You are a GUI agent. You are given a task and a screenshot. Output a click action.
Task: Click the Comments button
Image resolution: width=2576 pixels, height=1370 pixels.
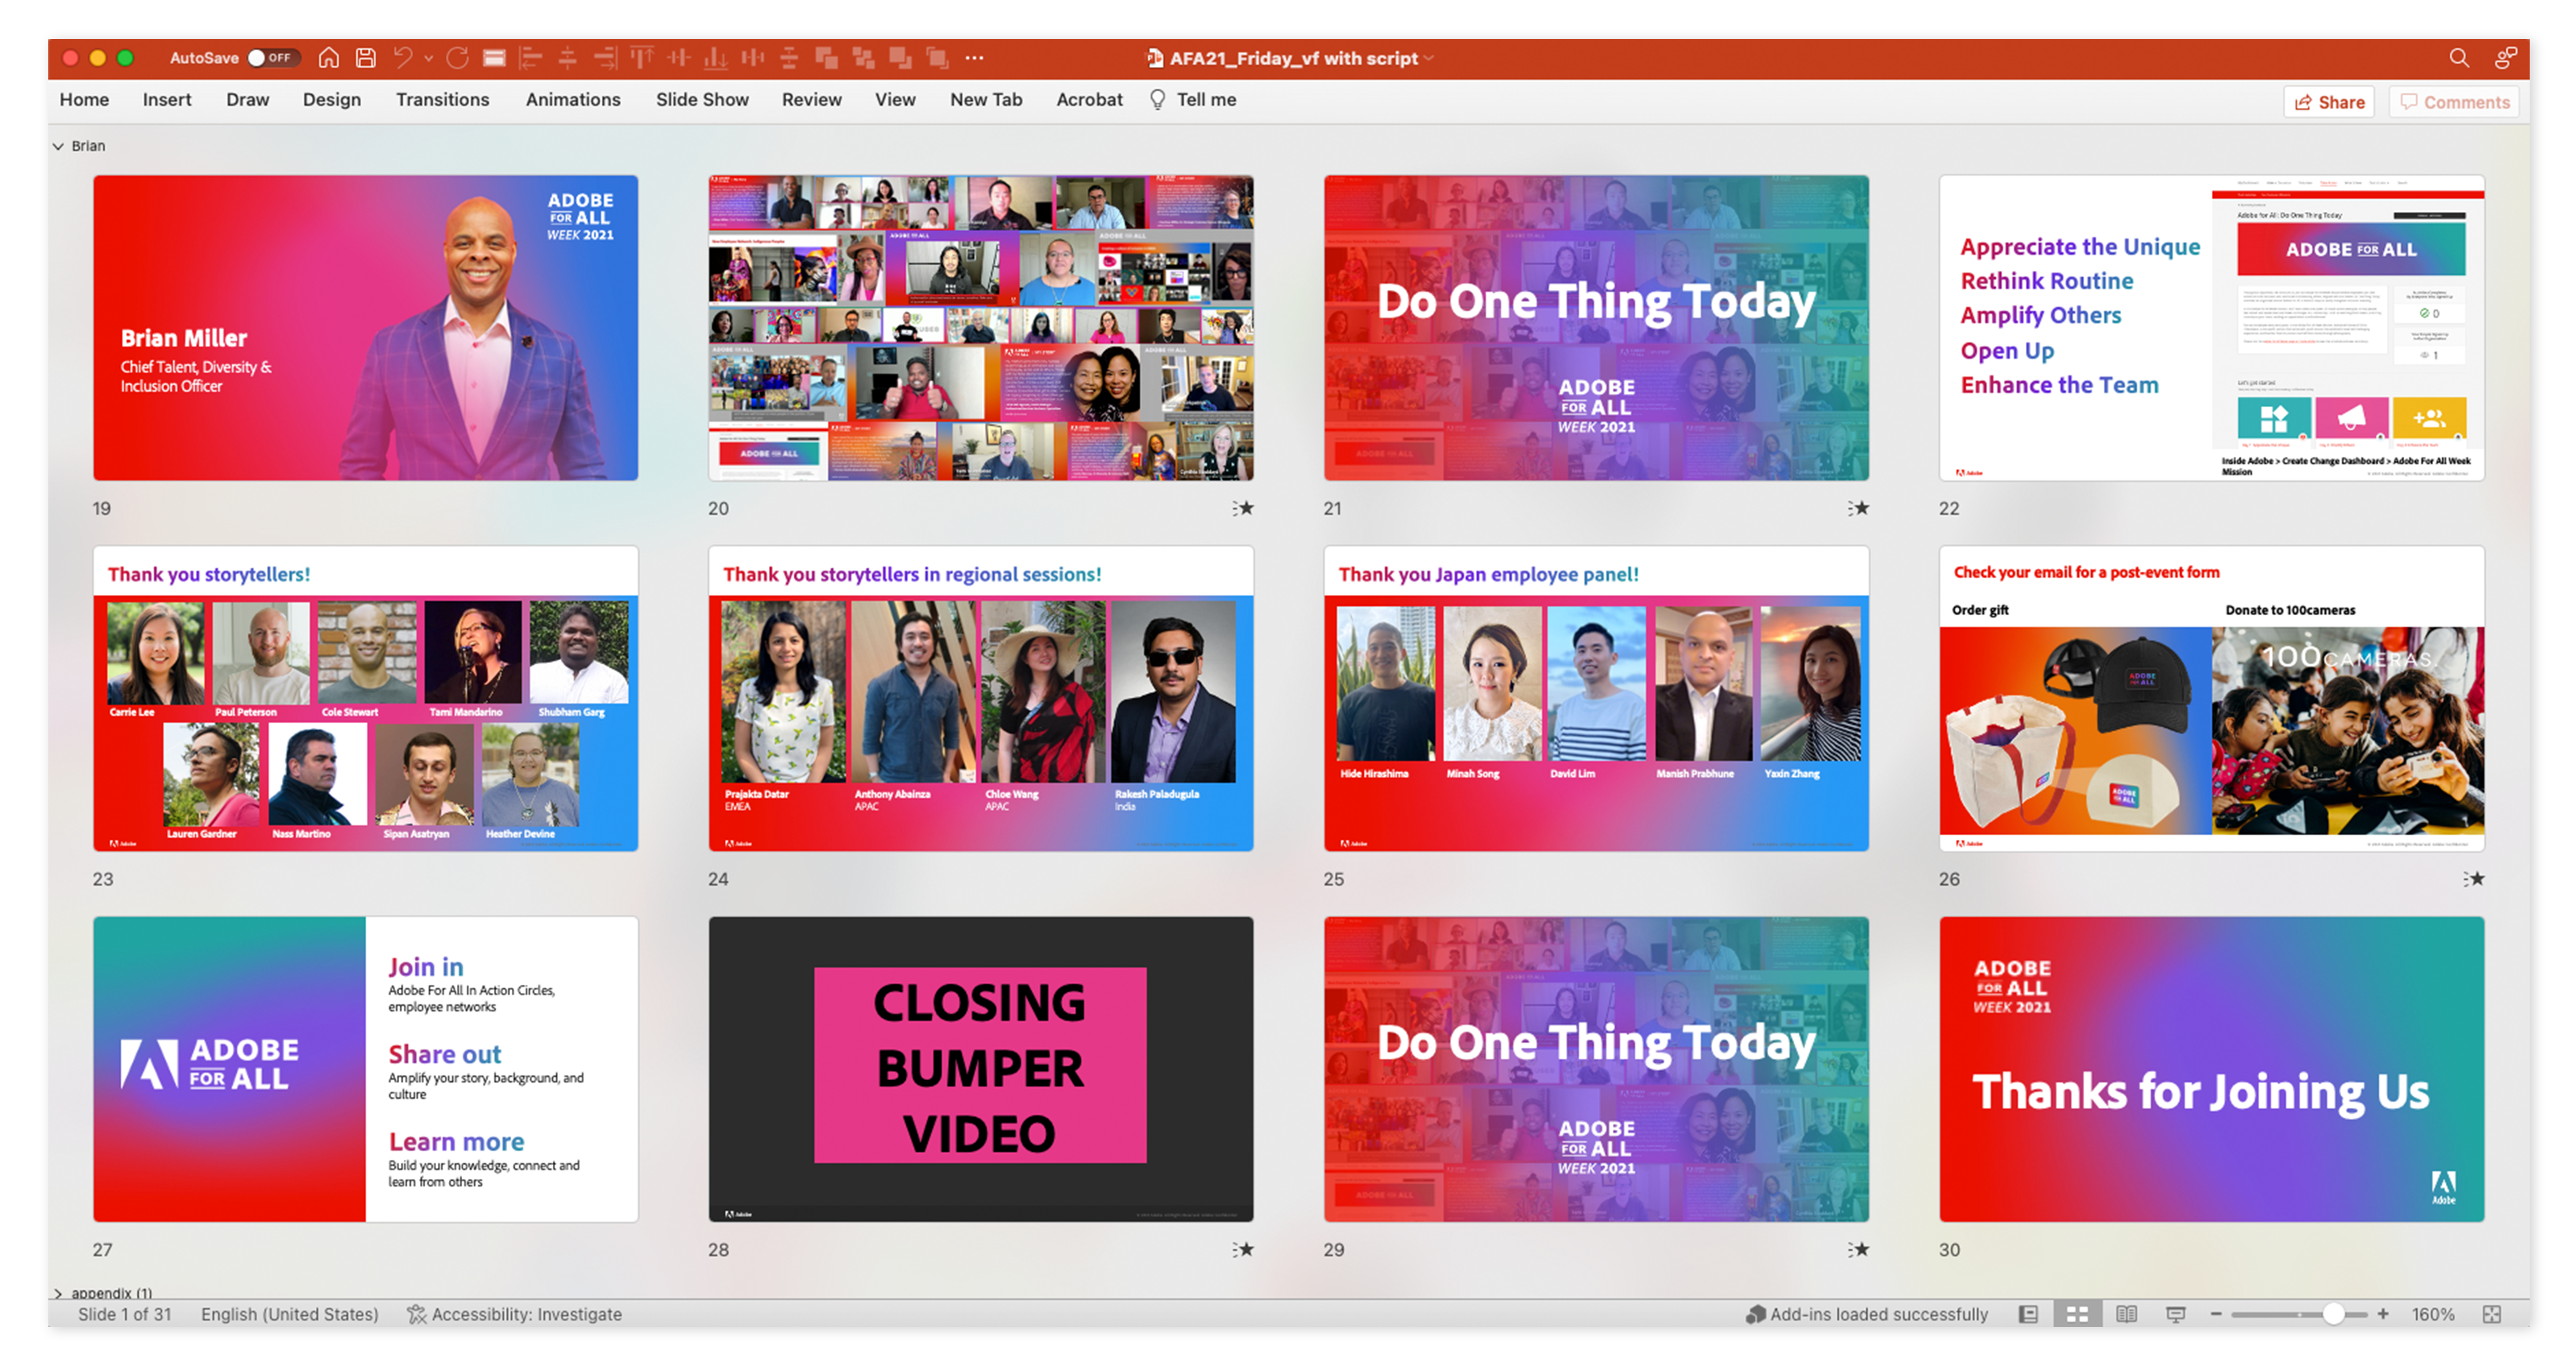point(2454,102)
